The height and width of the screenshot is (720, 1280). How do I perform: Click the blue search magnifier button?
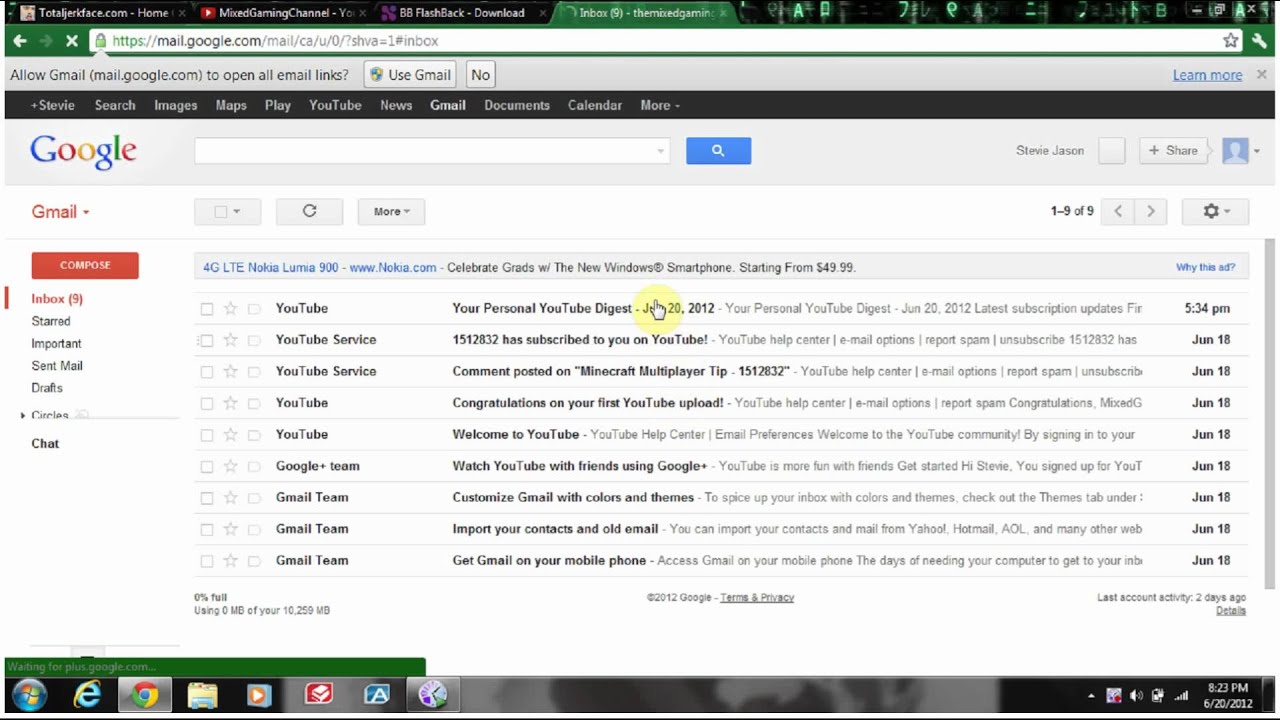point(718,150)
